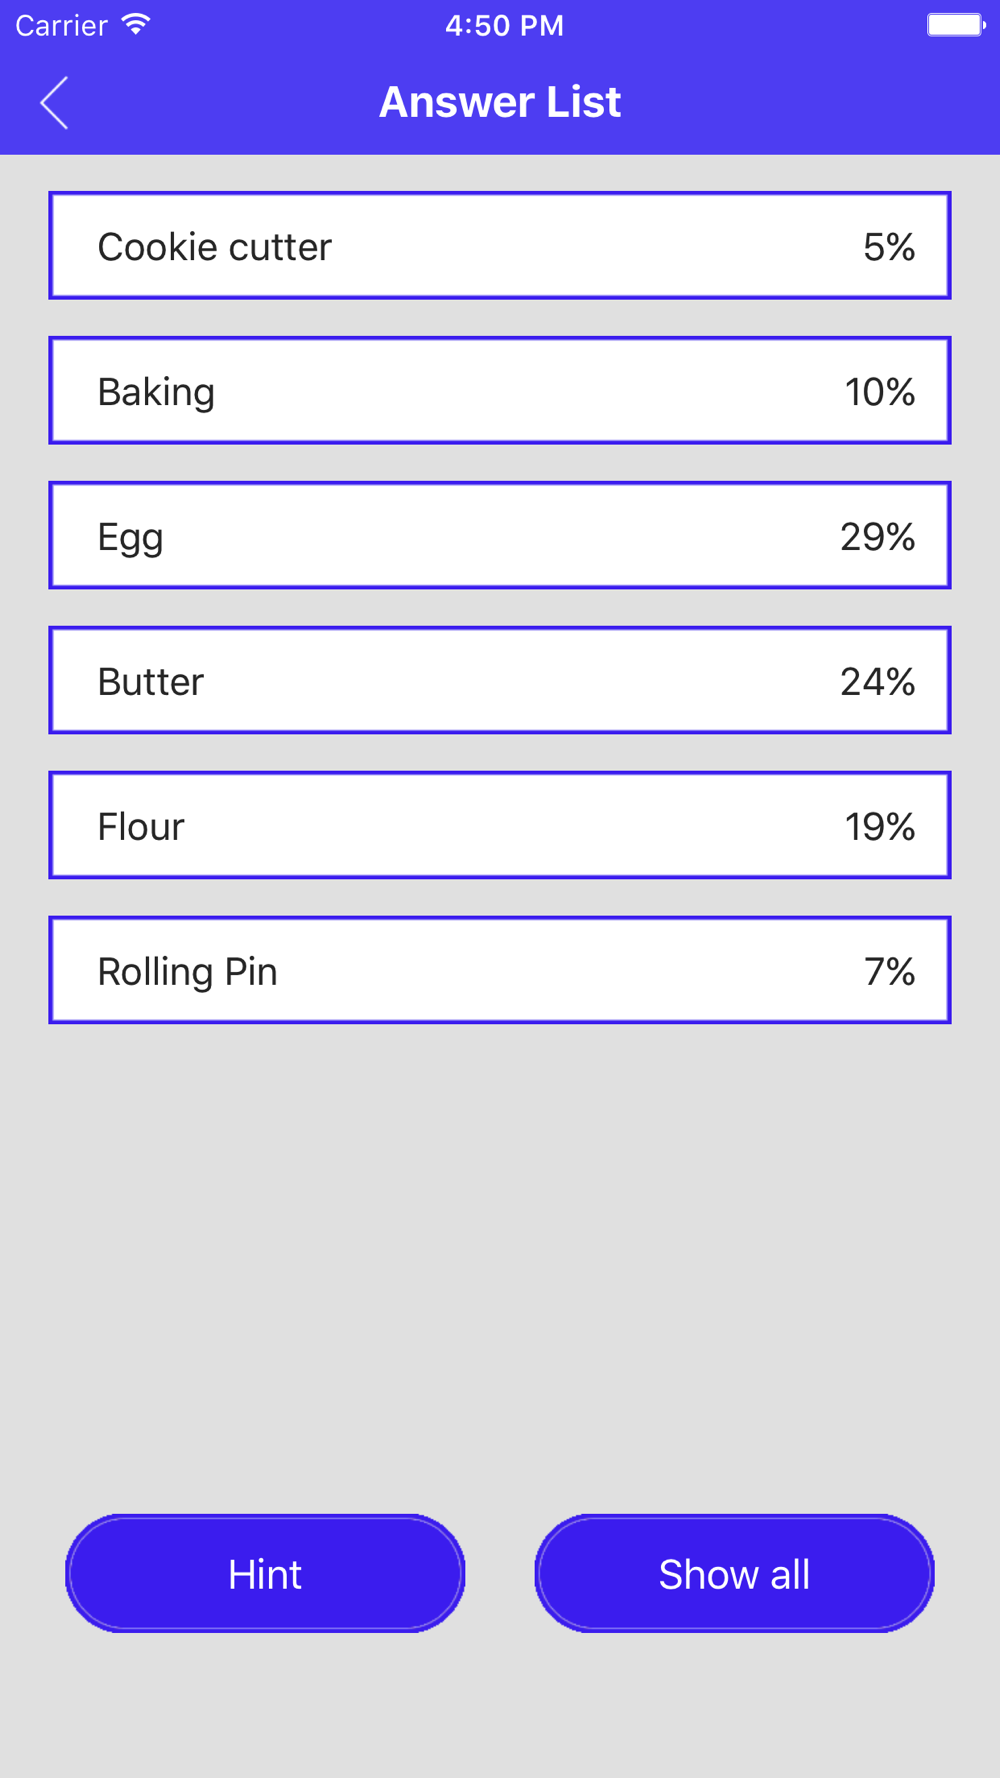This screenshot has width=1000, height=1778.
Task: Select the Cookie cutter answer row
Action: click(x=500, y=245)
